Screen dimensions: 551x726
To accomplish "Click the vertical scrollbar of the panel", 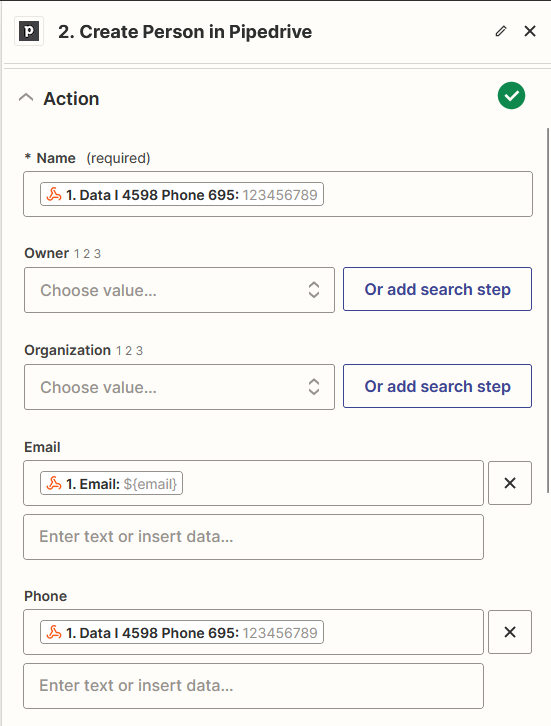I will click(x=548, y=310).
